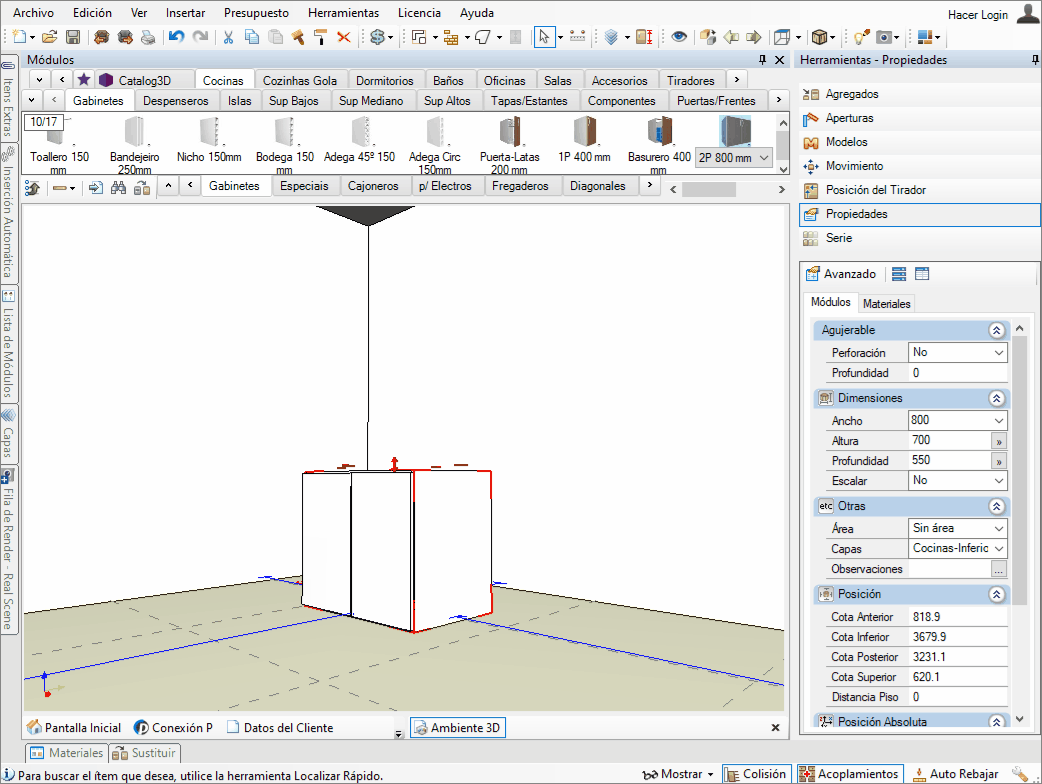This screenshot has width=1042, height=784.
Task: Switch to the Dormitorios catalog tab
Action: [385, 80]
